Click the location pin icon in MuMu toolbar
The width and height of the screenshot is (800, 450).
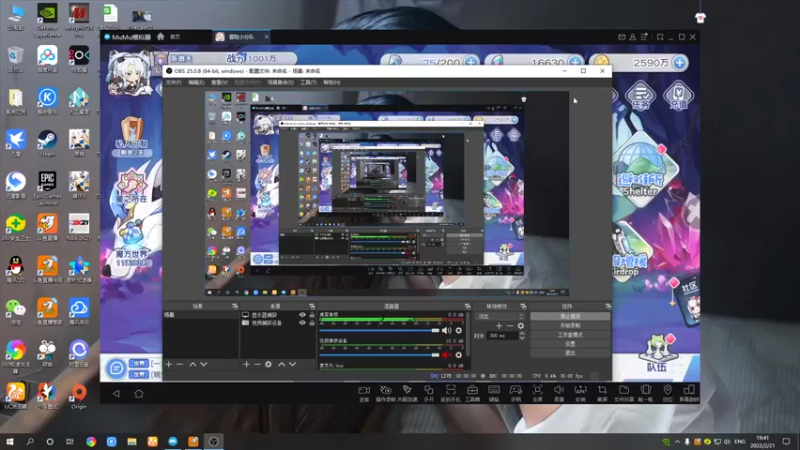pos(667,390)
